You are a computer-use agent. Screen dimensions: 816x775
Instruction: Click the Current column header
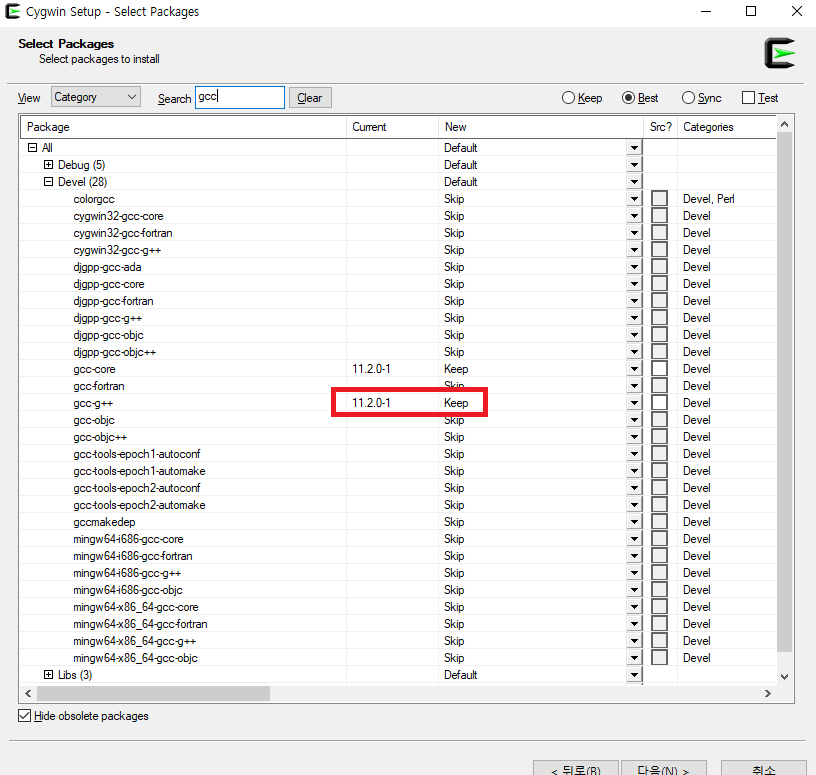point(392,127)
